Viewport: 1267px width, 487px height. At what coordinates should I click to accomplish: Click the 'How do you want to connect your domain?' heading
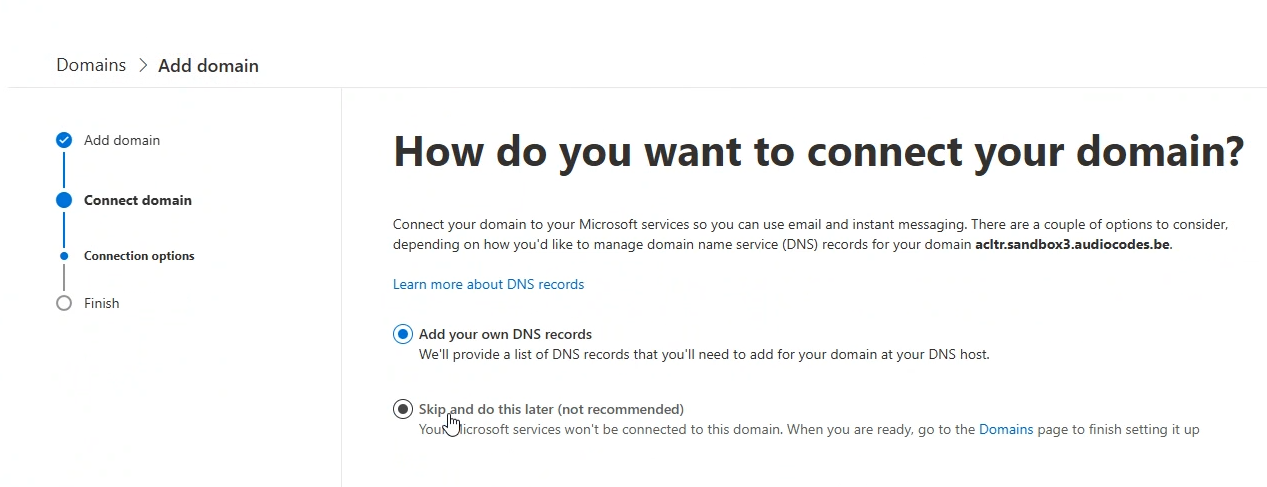point(818,151)
